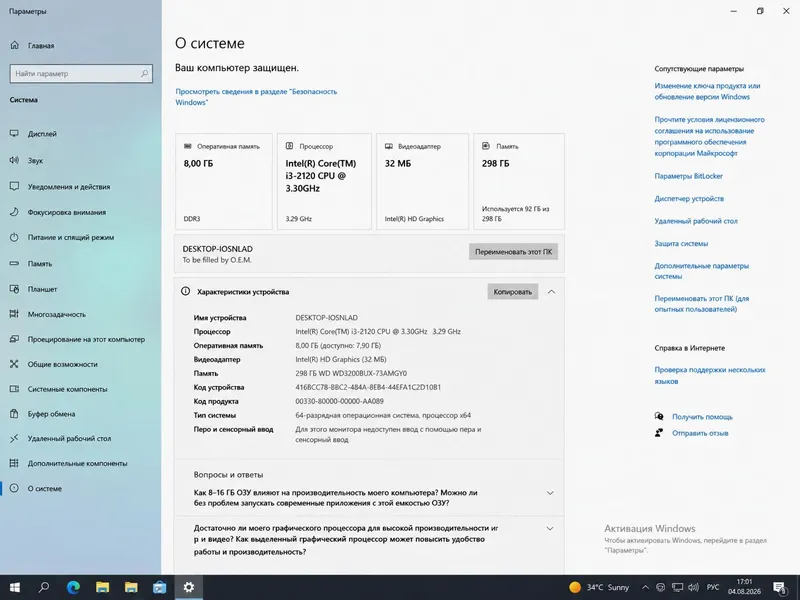This screenshot has height=600, width=800.
Task: Click the Отправить отзыв person icon
Action: tap(659, 433)
